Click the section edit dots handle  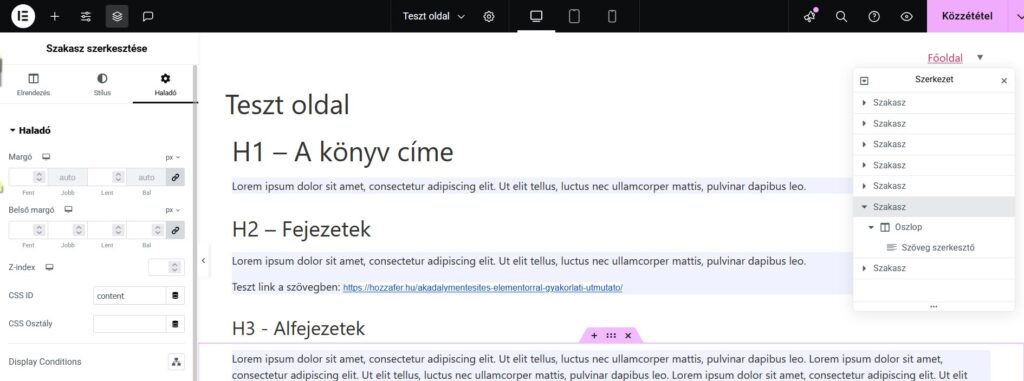click(611, 335)
